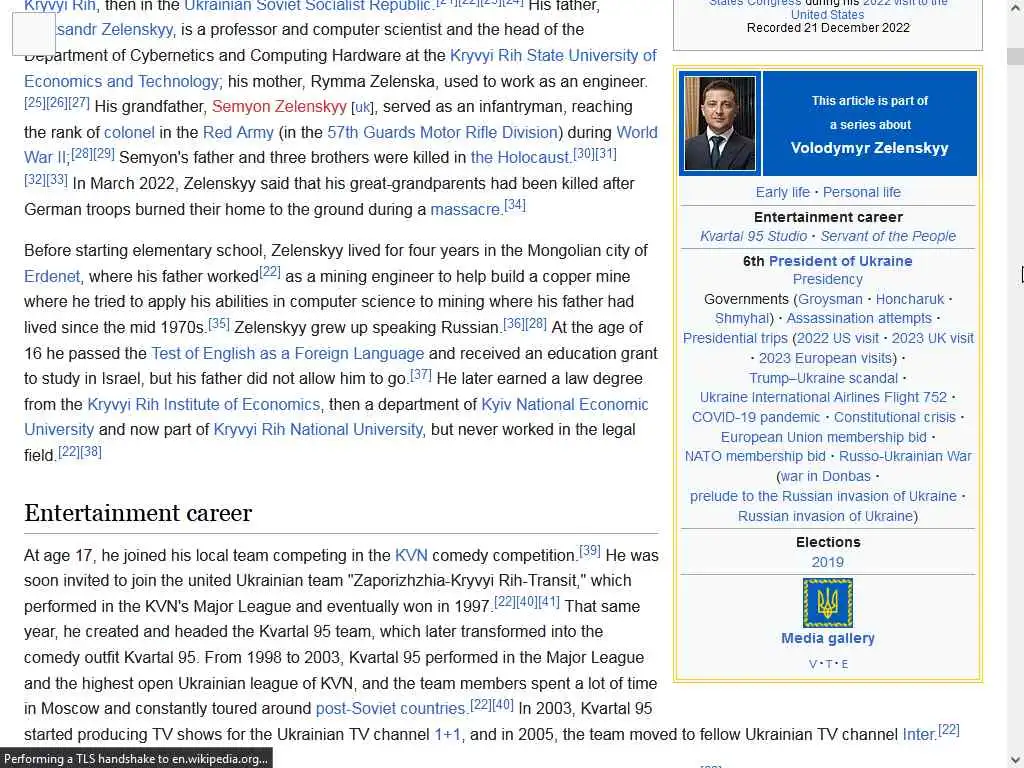Screen dimensions: 1024x768
Task: Jump to citation 35
Action: [x=219, y=323]
